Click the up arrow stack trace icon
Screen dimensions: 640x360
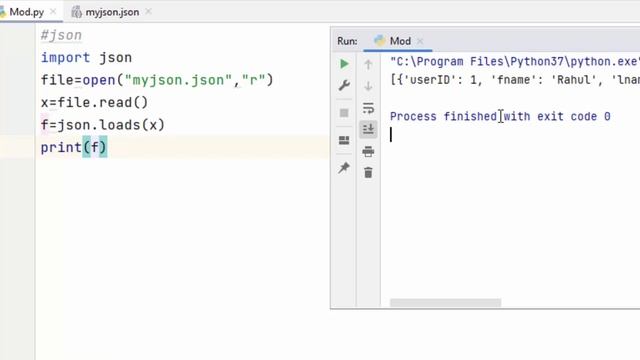pos(368,64)
